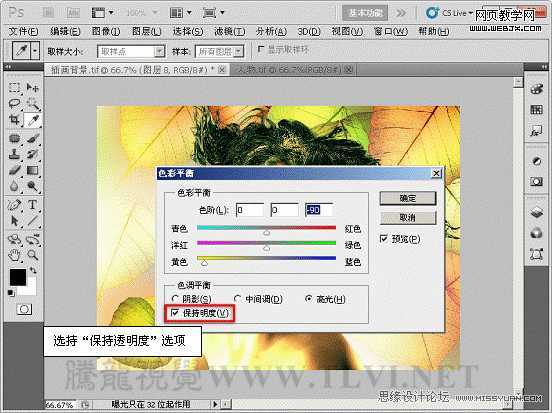Click the foreground color swatch
The image size is (552, 413).
[x=18, y=277]
